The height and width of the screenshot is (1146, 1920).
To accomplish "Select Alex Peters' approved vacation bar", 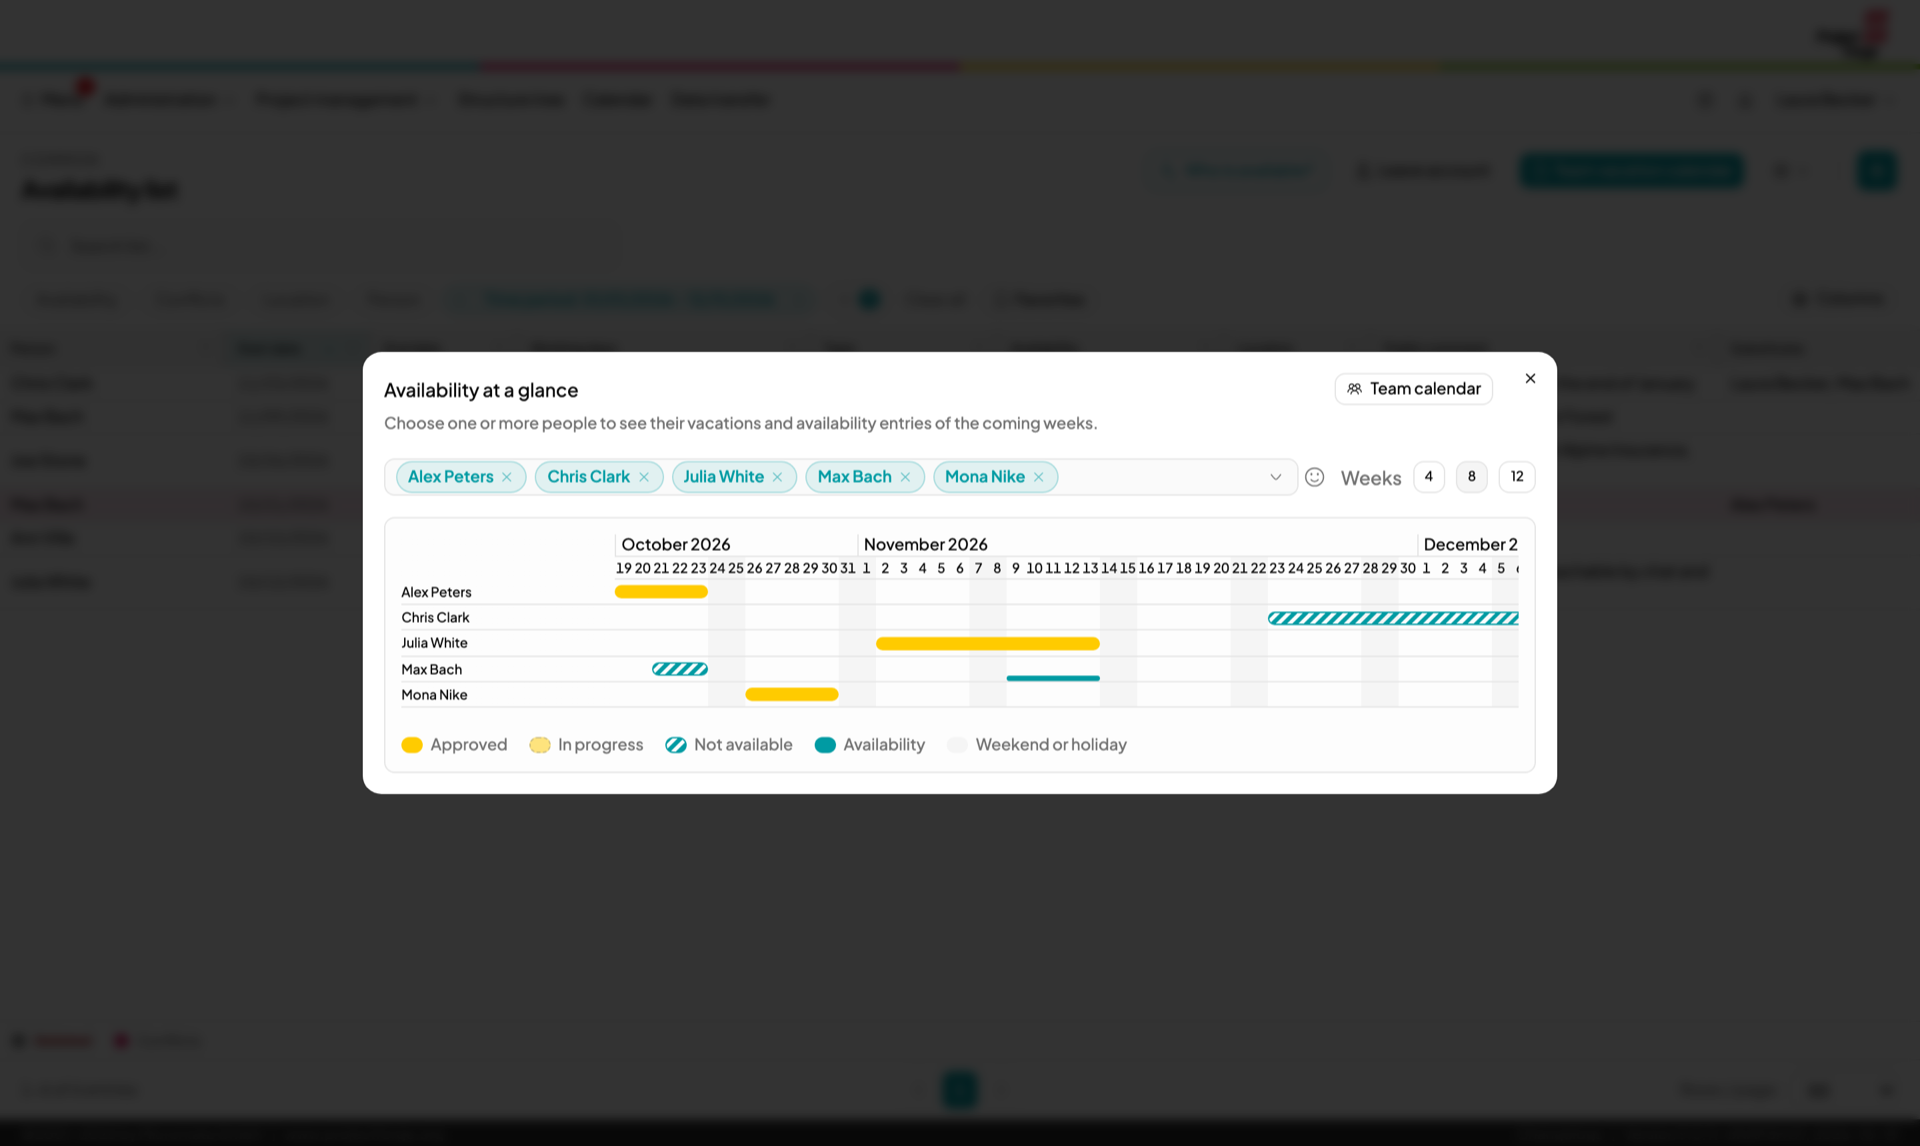I will [661, 592].
